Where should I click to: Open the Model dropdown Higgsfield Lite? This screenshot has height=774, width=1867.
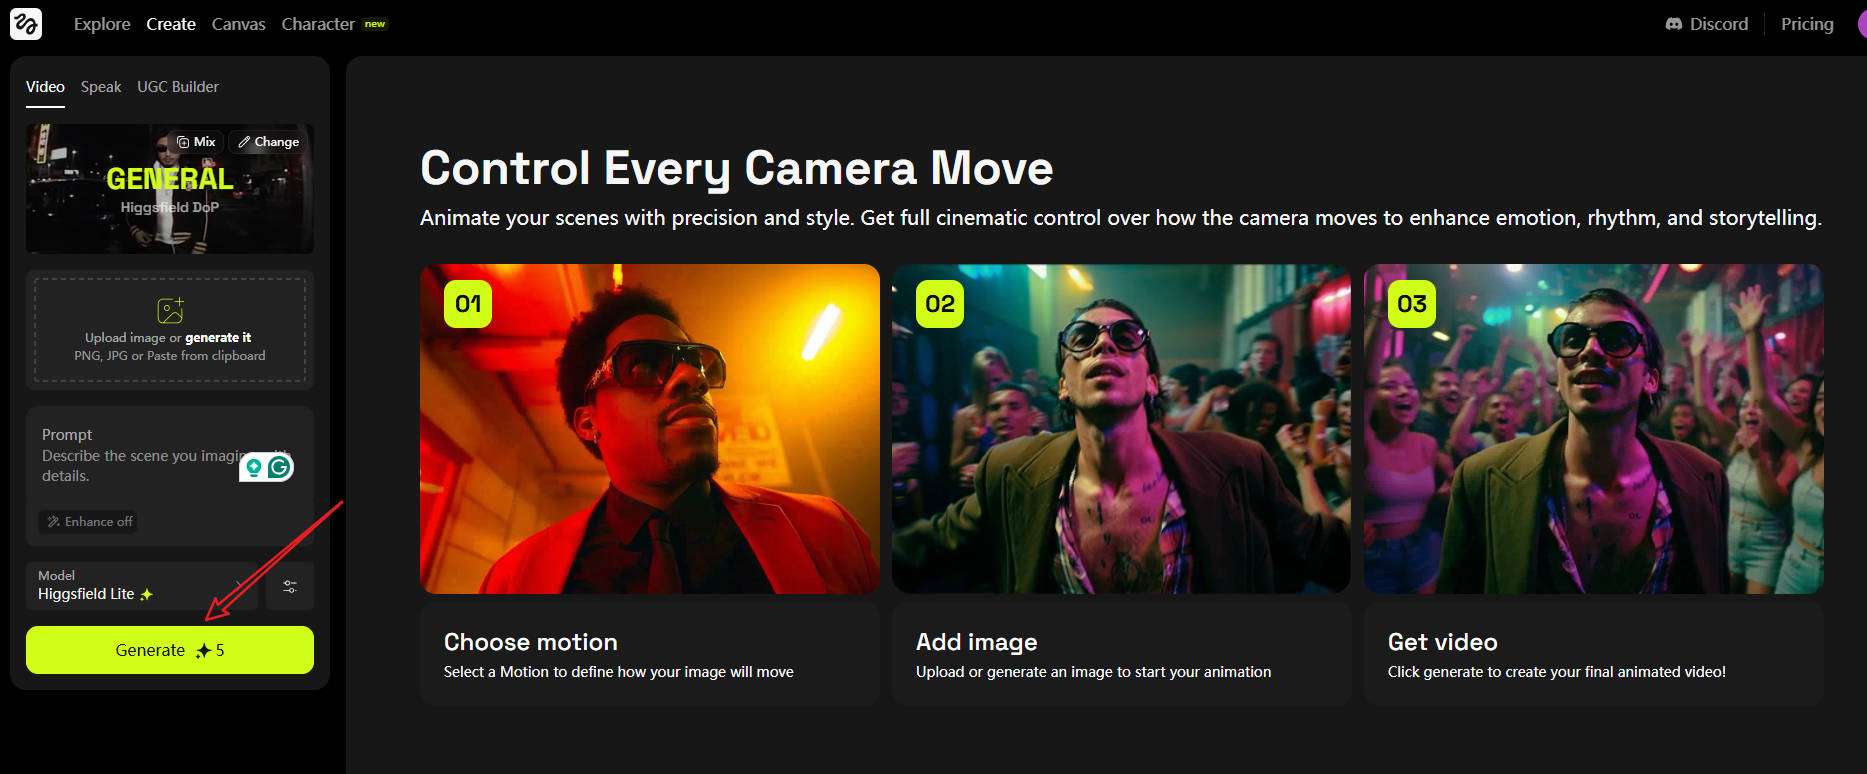(x=142, y=586)
